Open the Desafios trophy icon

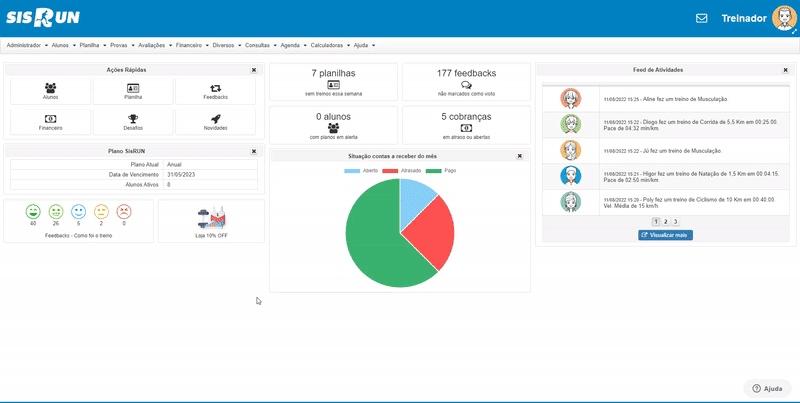(133, 119)
